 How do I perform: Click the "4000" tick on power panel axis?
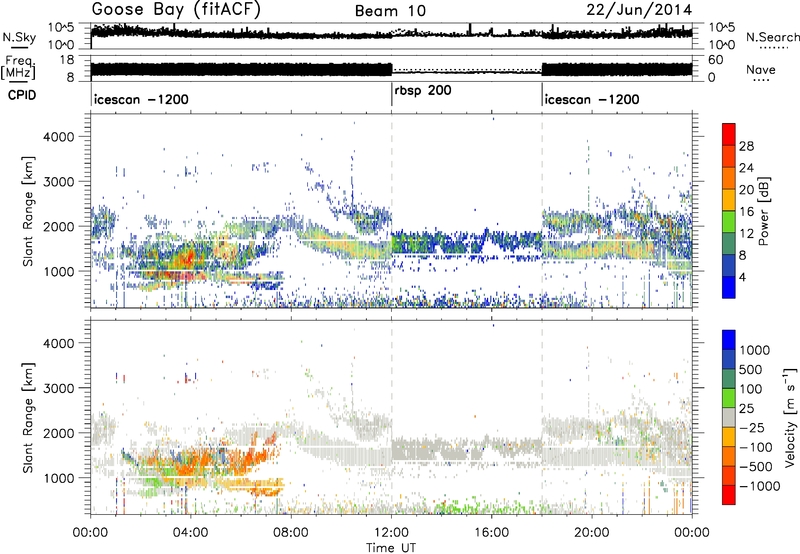pyautogui.click(x=58, y=137)
